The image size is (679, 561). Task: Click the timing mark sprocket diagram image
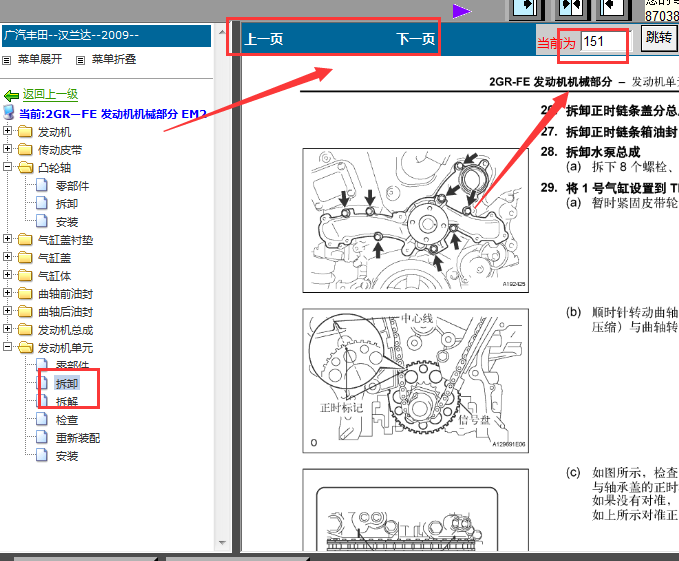click(x=415, y=380)
